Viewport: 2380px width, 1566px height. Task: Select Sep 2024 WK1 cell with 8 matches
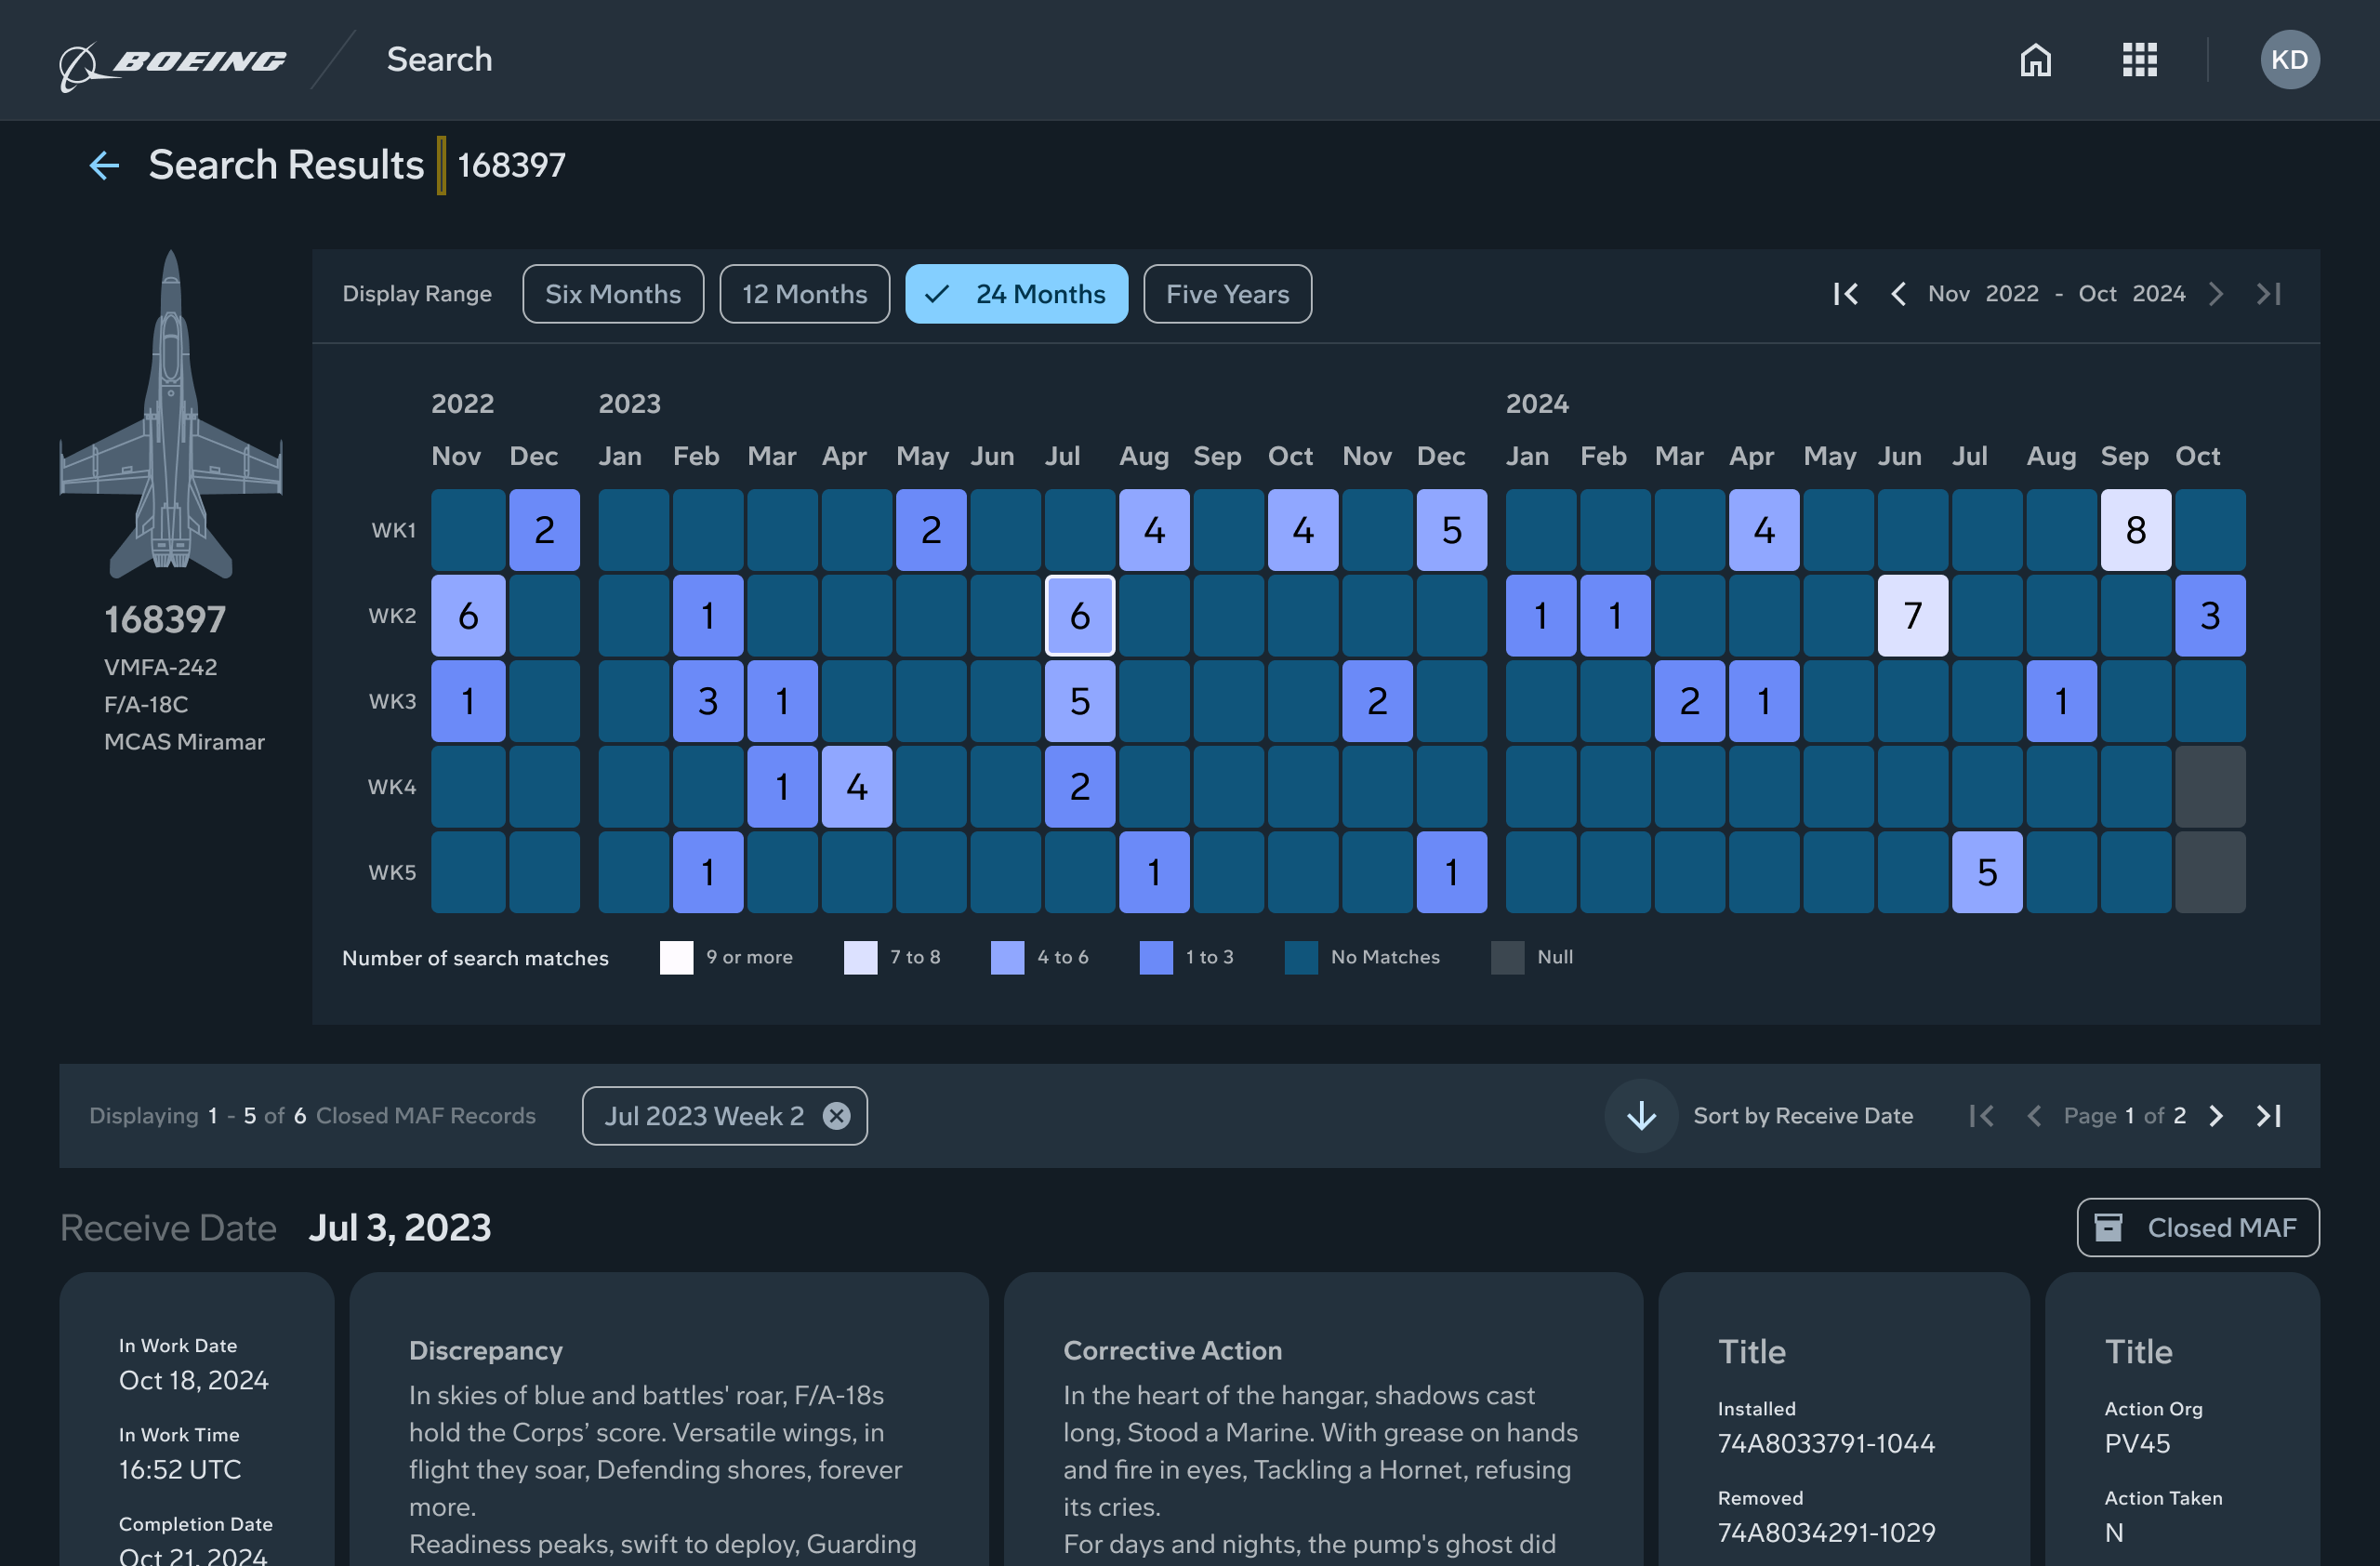point(2135,530)
